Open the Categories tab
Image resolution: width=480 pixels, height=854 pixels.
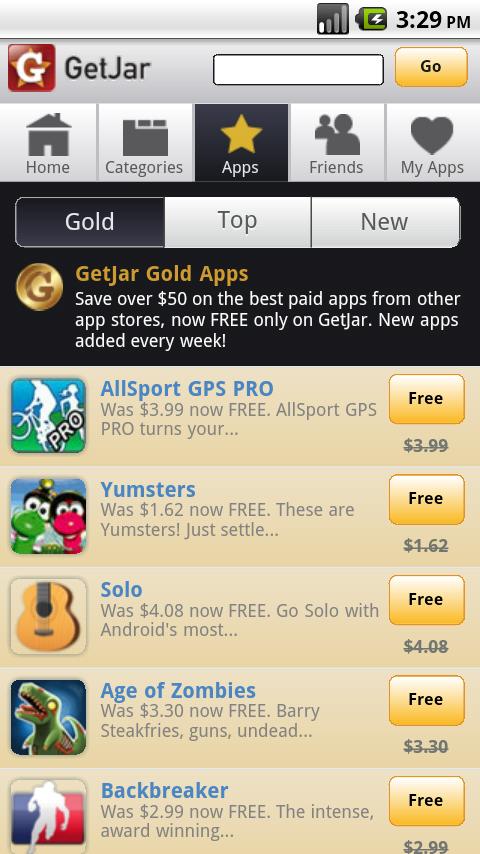(144, 143)
